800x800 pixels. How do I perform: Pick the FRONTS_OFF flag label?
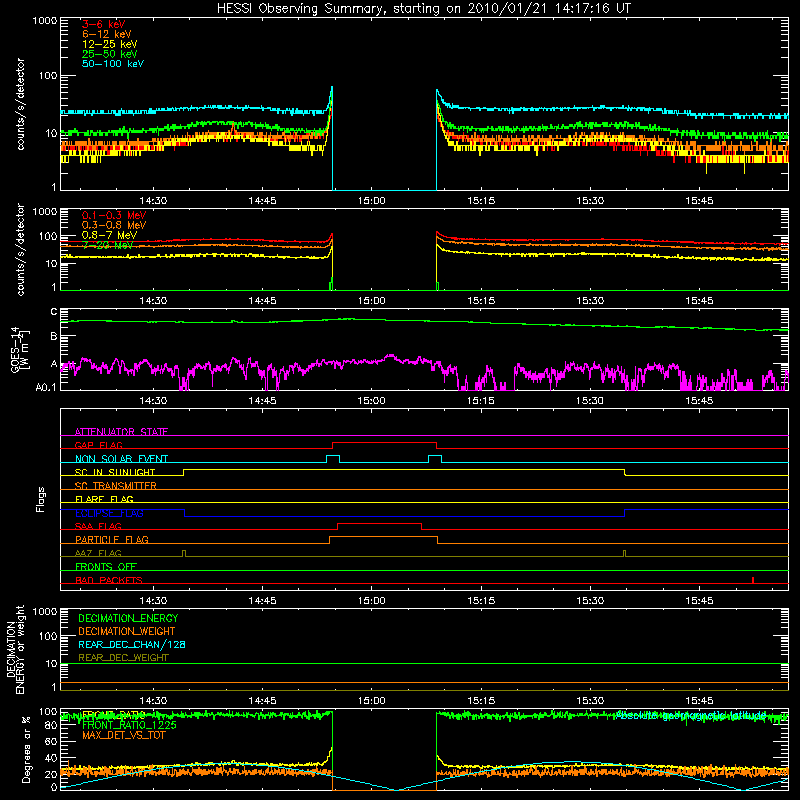point(106,566)
